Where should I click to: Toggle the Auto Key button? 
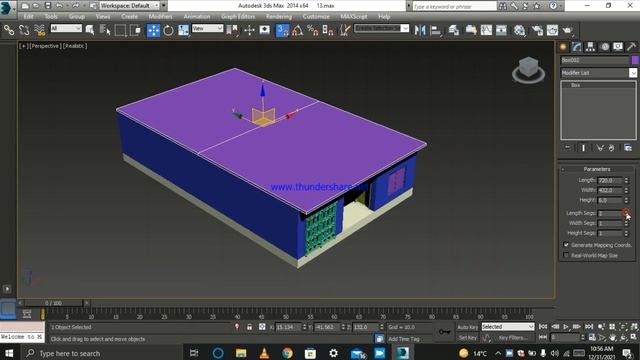pos(467,327)
